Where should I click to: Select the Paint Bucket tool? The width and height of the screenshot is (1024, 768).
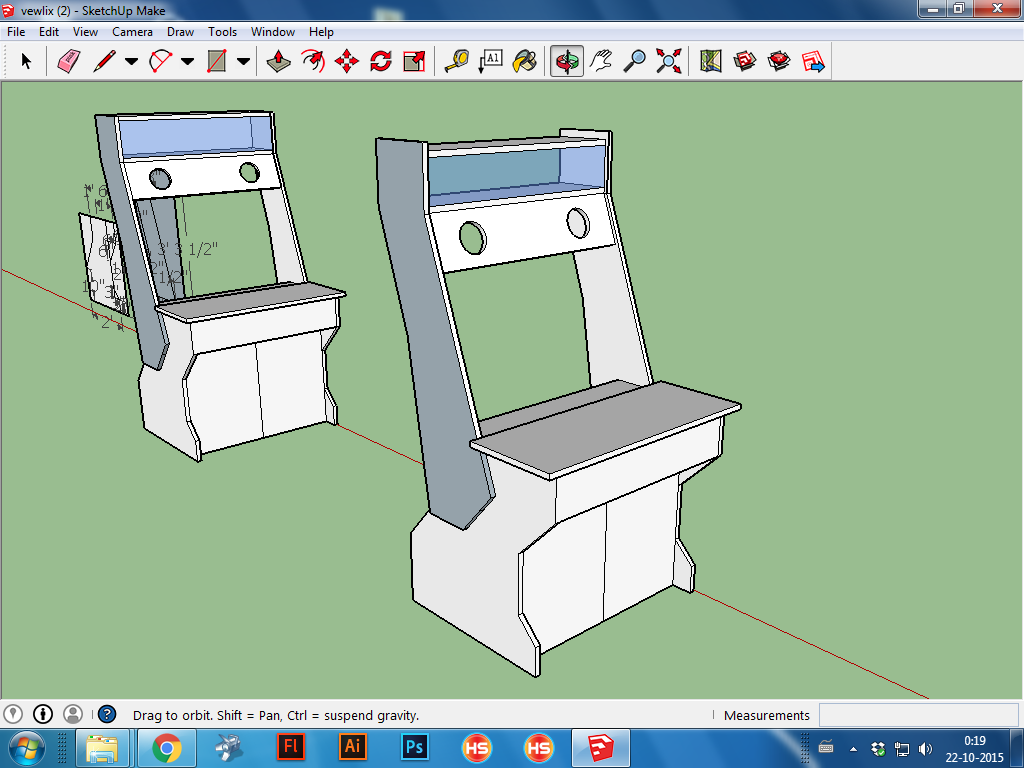(x=524, y=62)
